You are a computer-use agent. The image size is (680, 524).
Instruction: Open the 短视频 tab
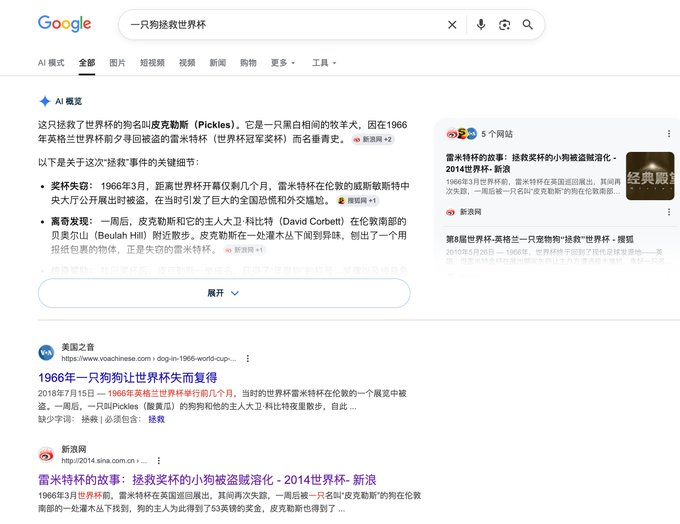152,63
